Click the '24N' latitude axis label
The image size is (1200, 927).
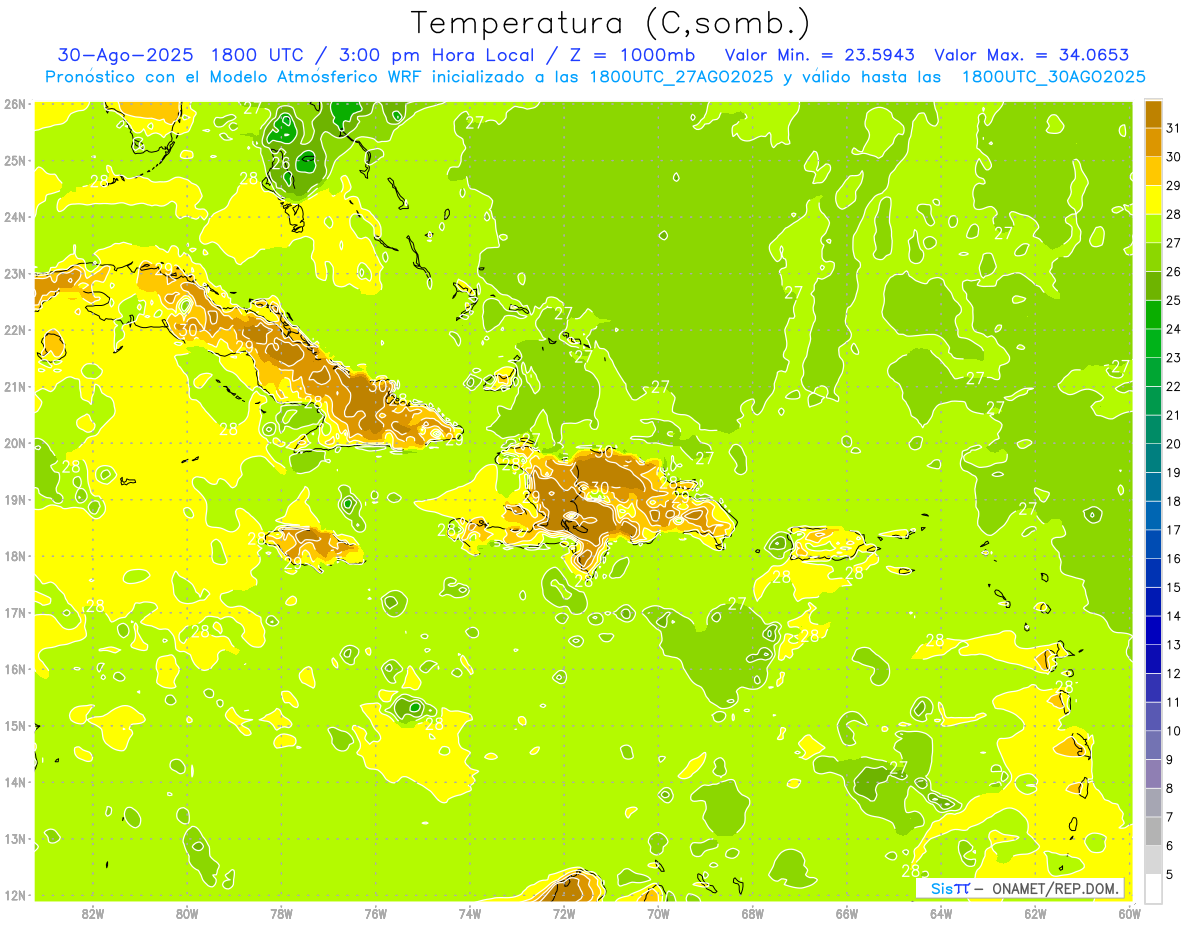14,217
